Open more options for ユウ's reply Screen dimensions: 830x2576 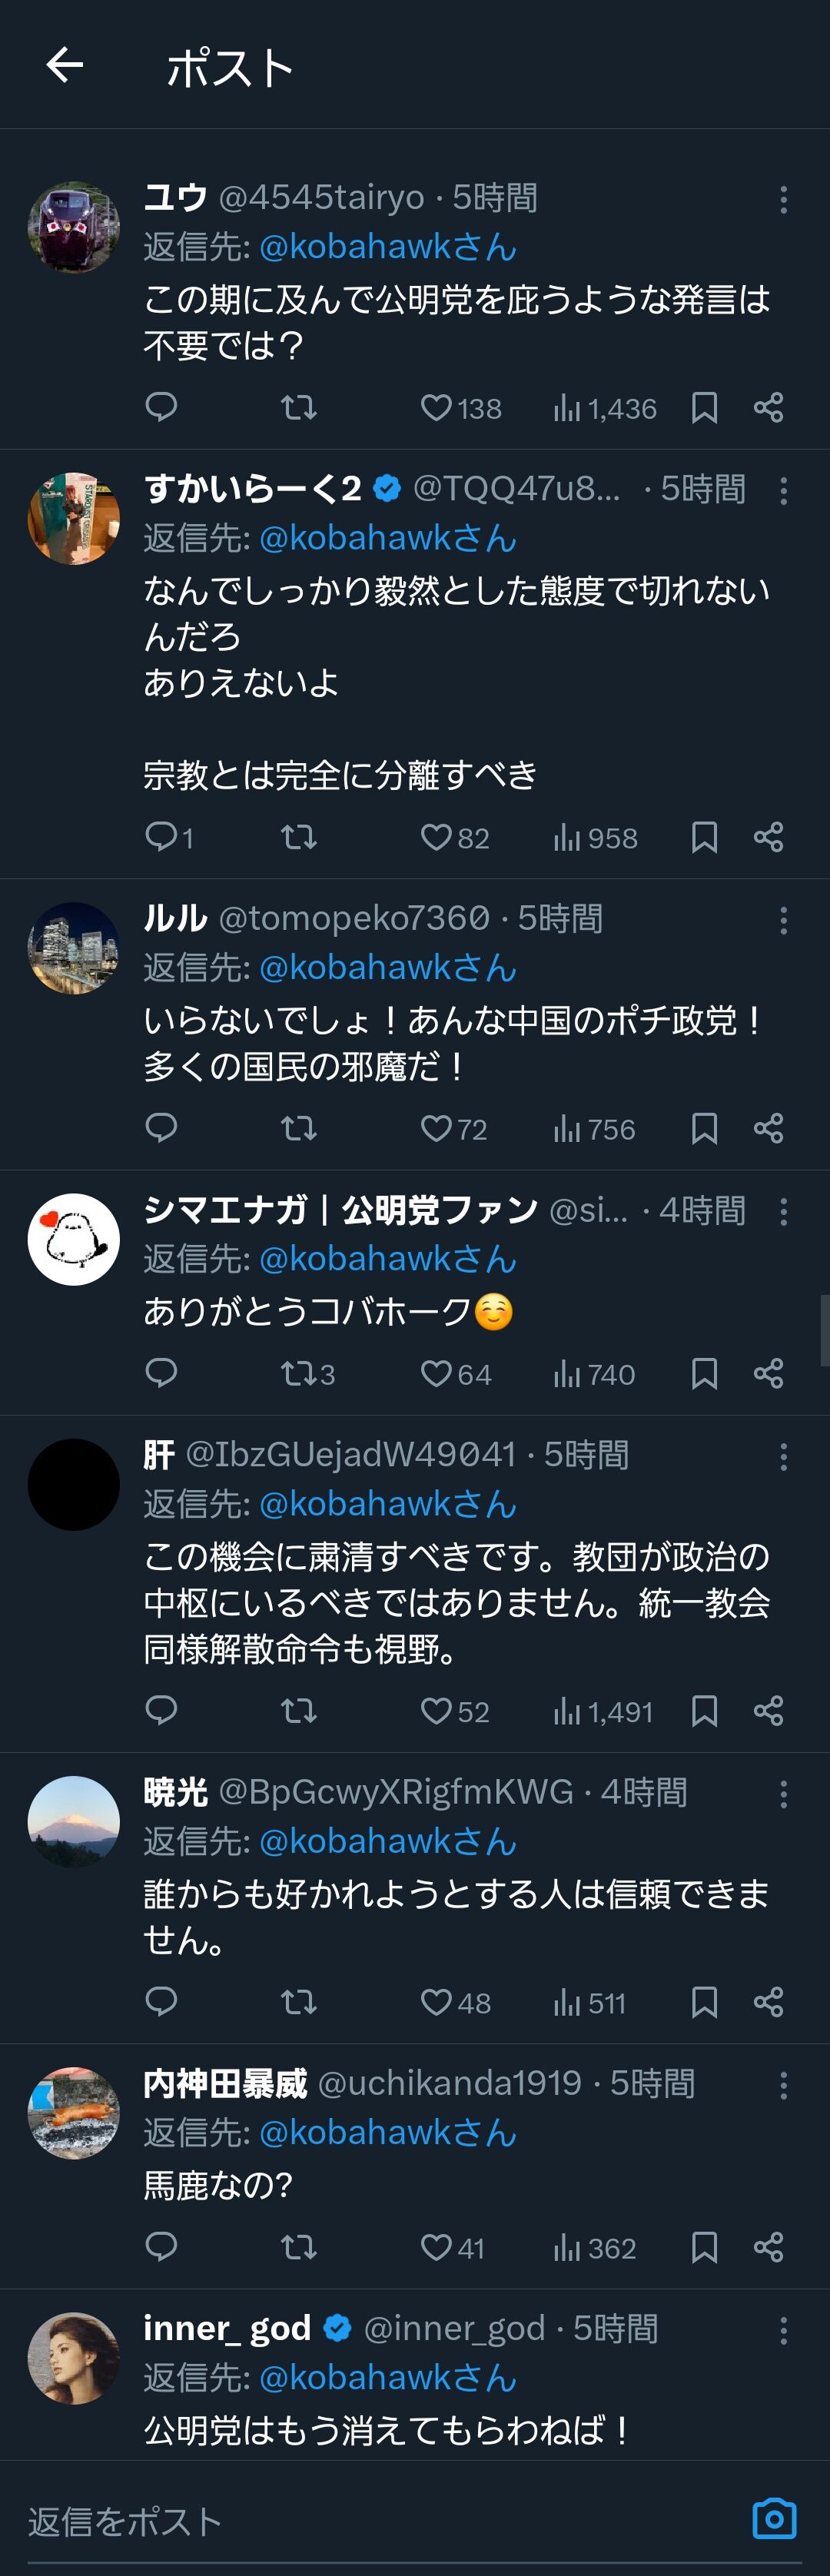[783, 199]
